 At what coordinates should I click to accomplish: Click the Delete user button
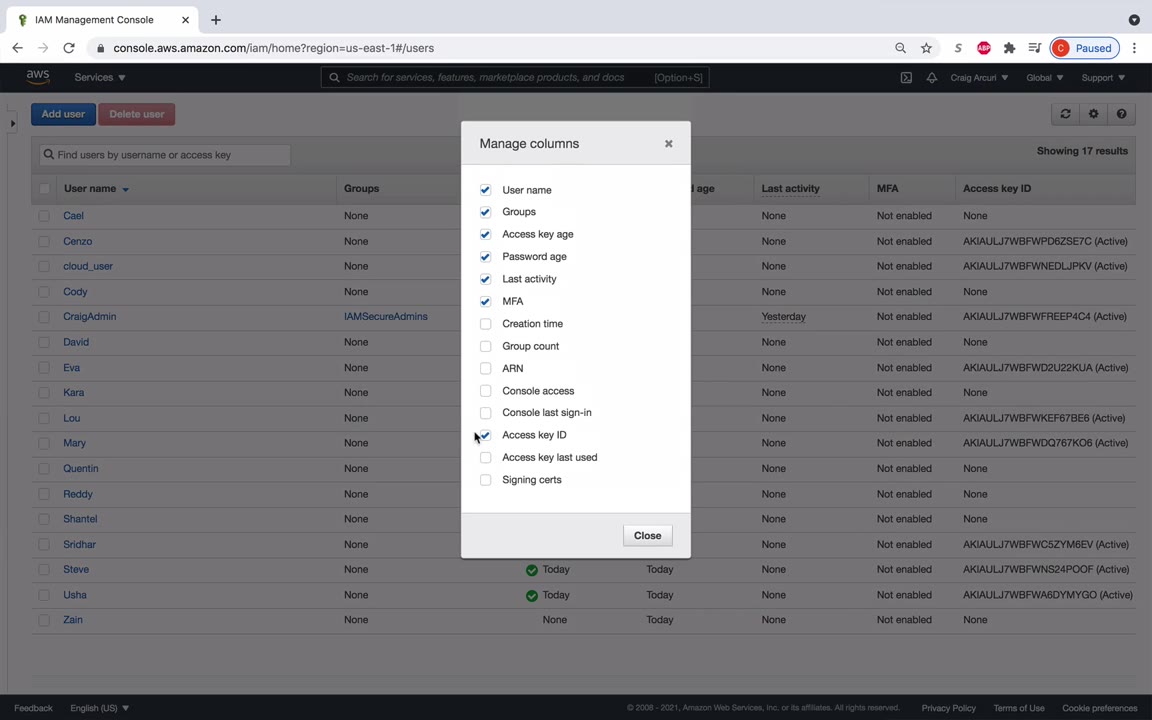click(137, 114)
